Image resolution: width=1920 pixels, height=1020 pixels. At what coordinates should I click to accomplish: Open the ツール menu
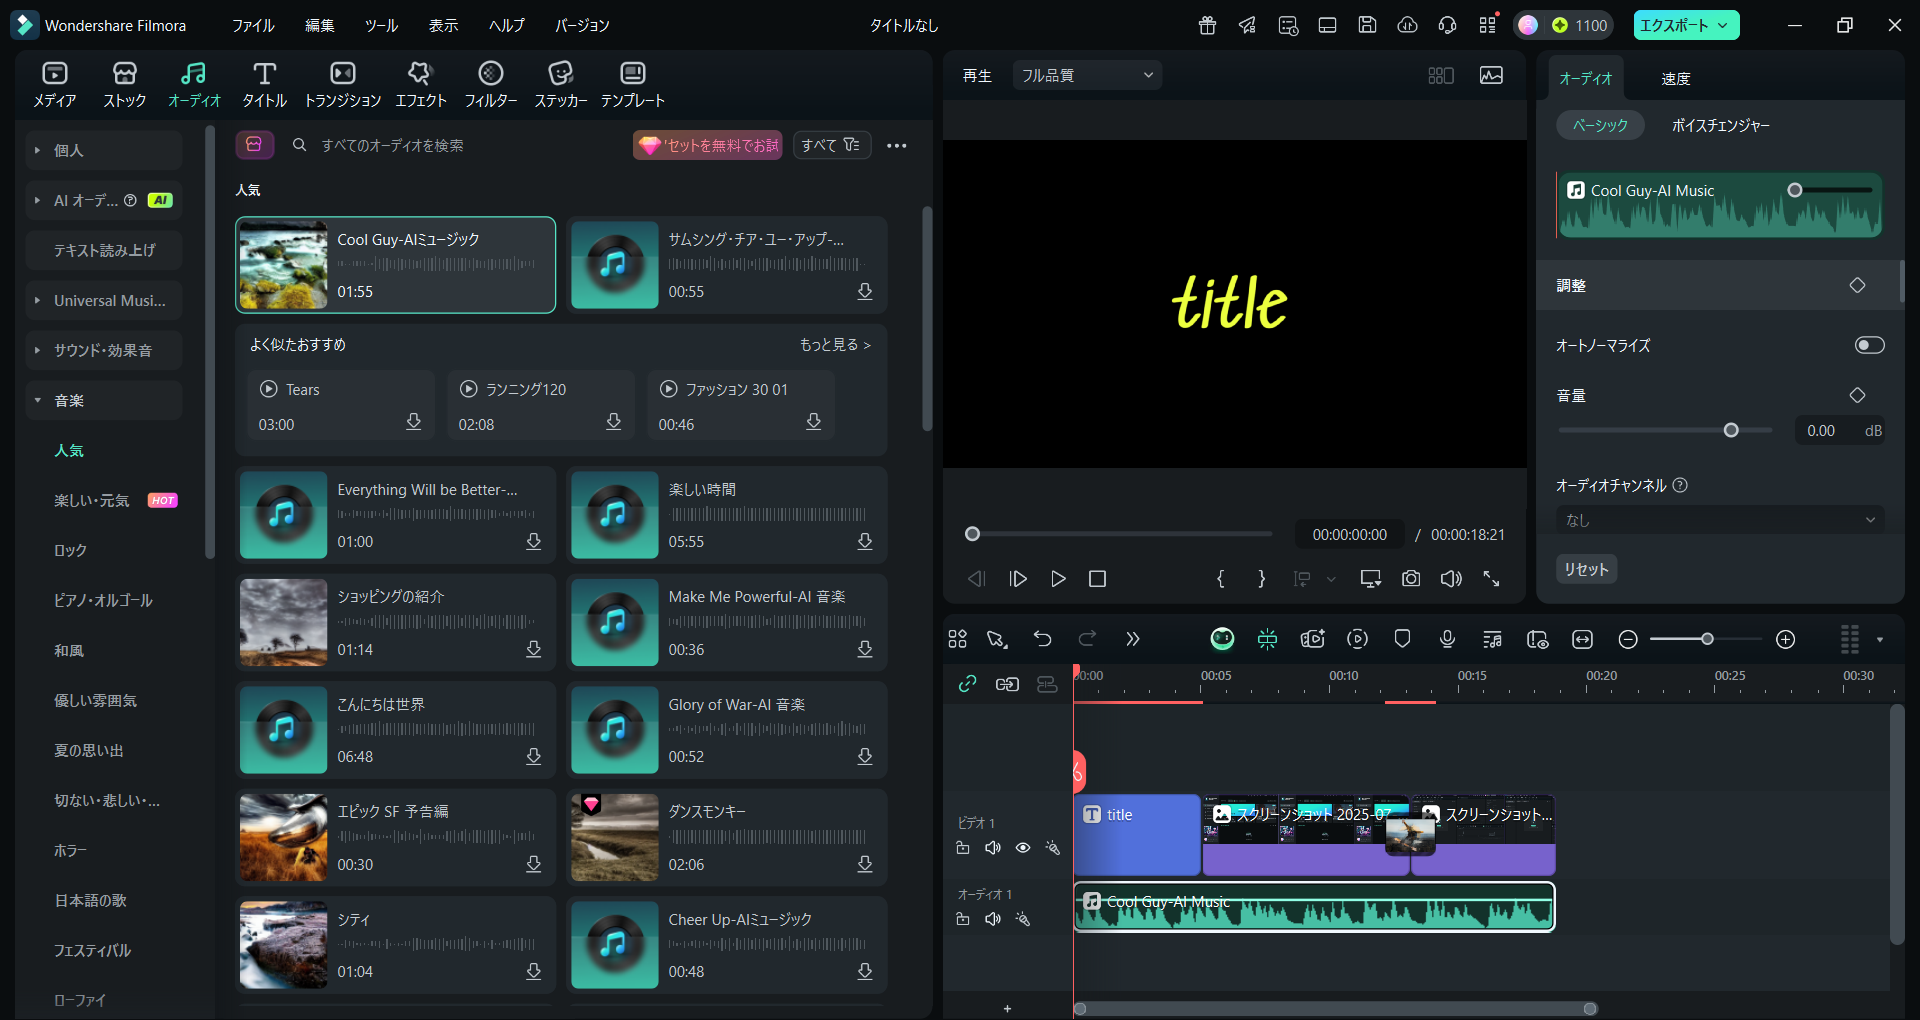(381, 25)
